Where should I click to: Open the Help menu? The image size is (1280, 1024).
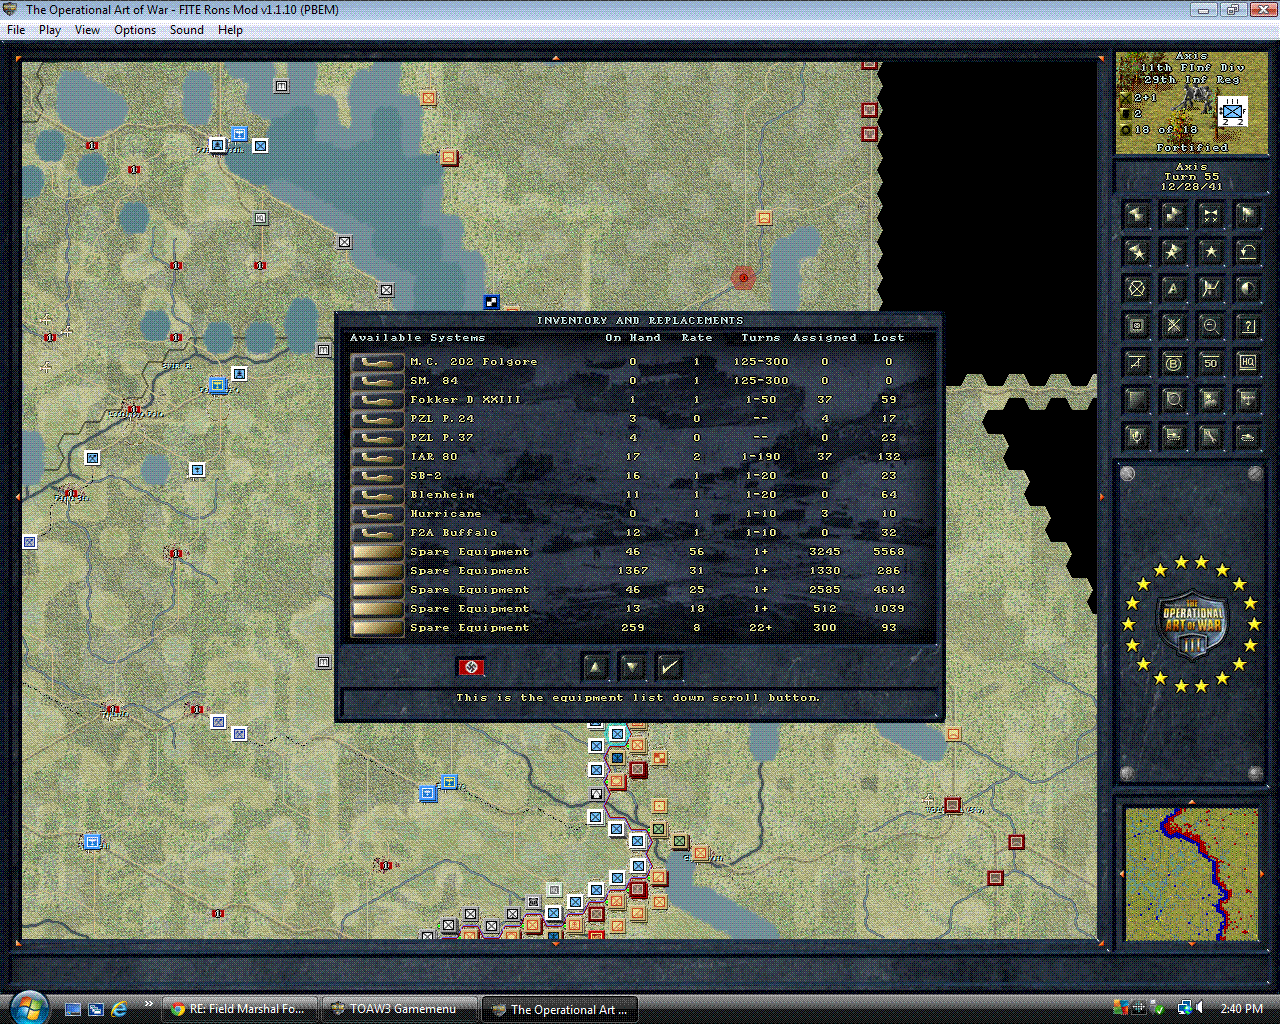(x=230, y=30)
